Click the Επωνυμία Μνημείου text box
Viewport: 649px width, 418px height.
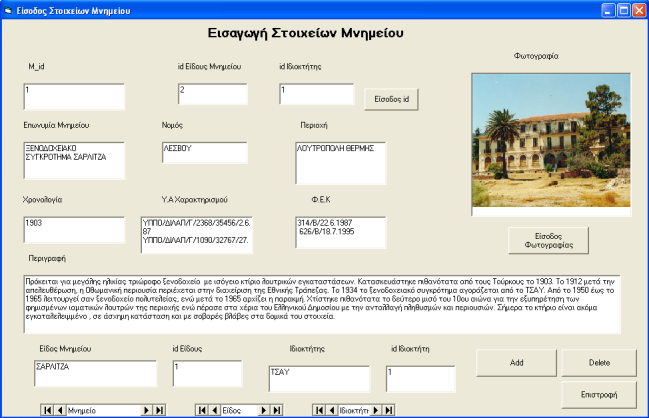(74, 161)
